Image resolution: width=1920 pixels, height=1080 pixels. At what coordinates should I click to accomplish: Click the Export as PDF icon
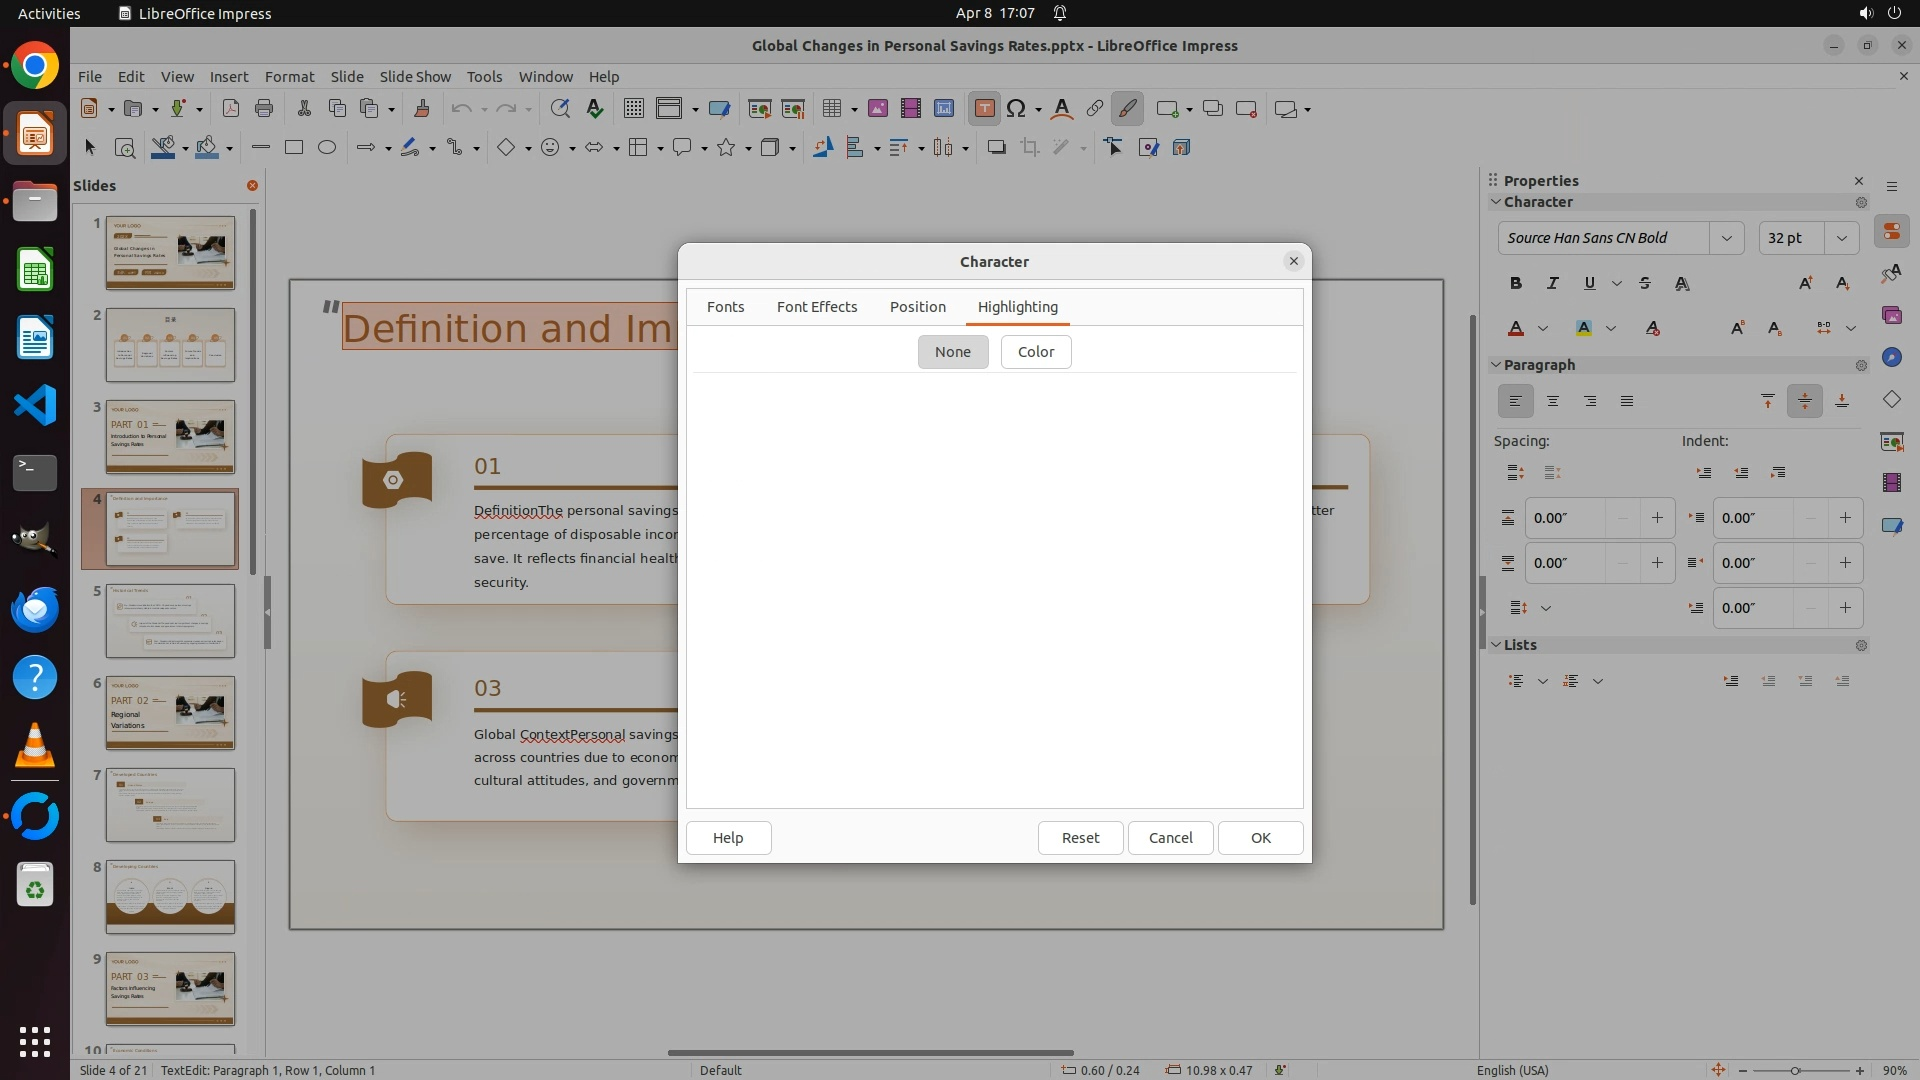[230, 109]
